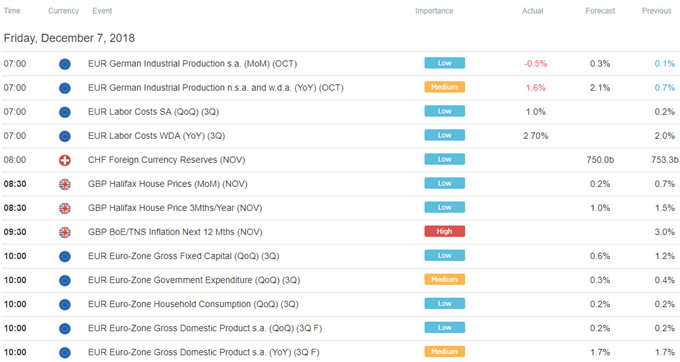This screenshot has height=362, width=680.
Task: Click forecast value 2.1% for German Production YoY
Action: [600, 88]
